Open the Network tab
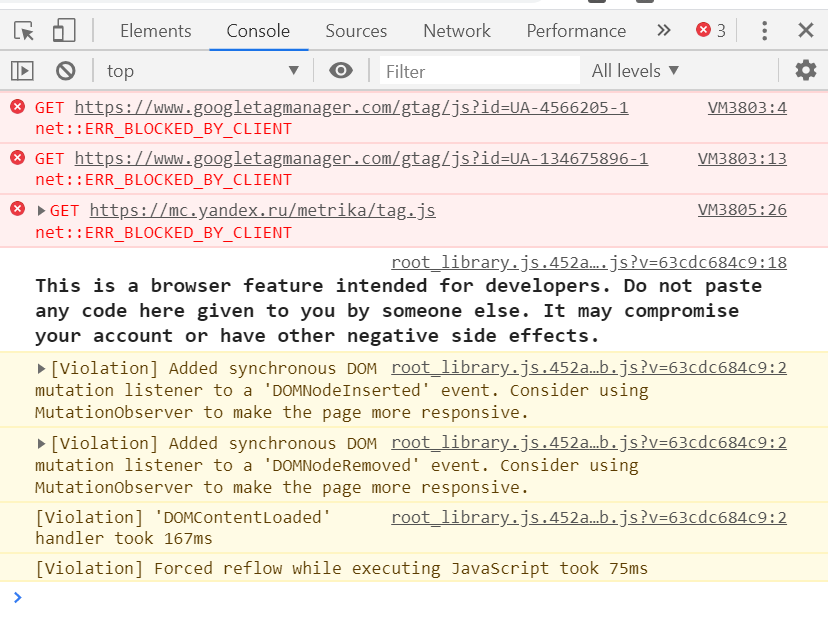This screenshot has height=635, width=828. 456,31
